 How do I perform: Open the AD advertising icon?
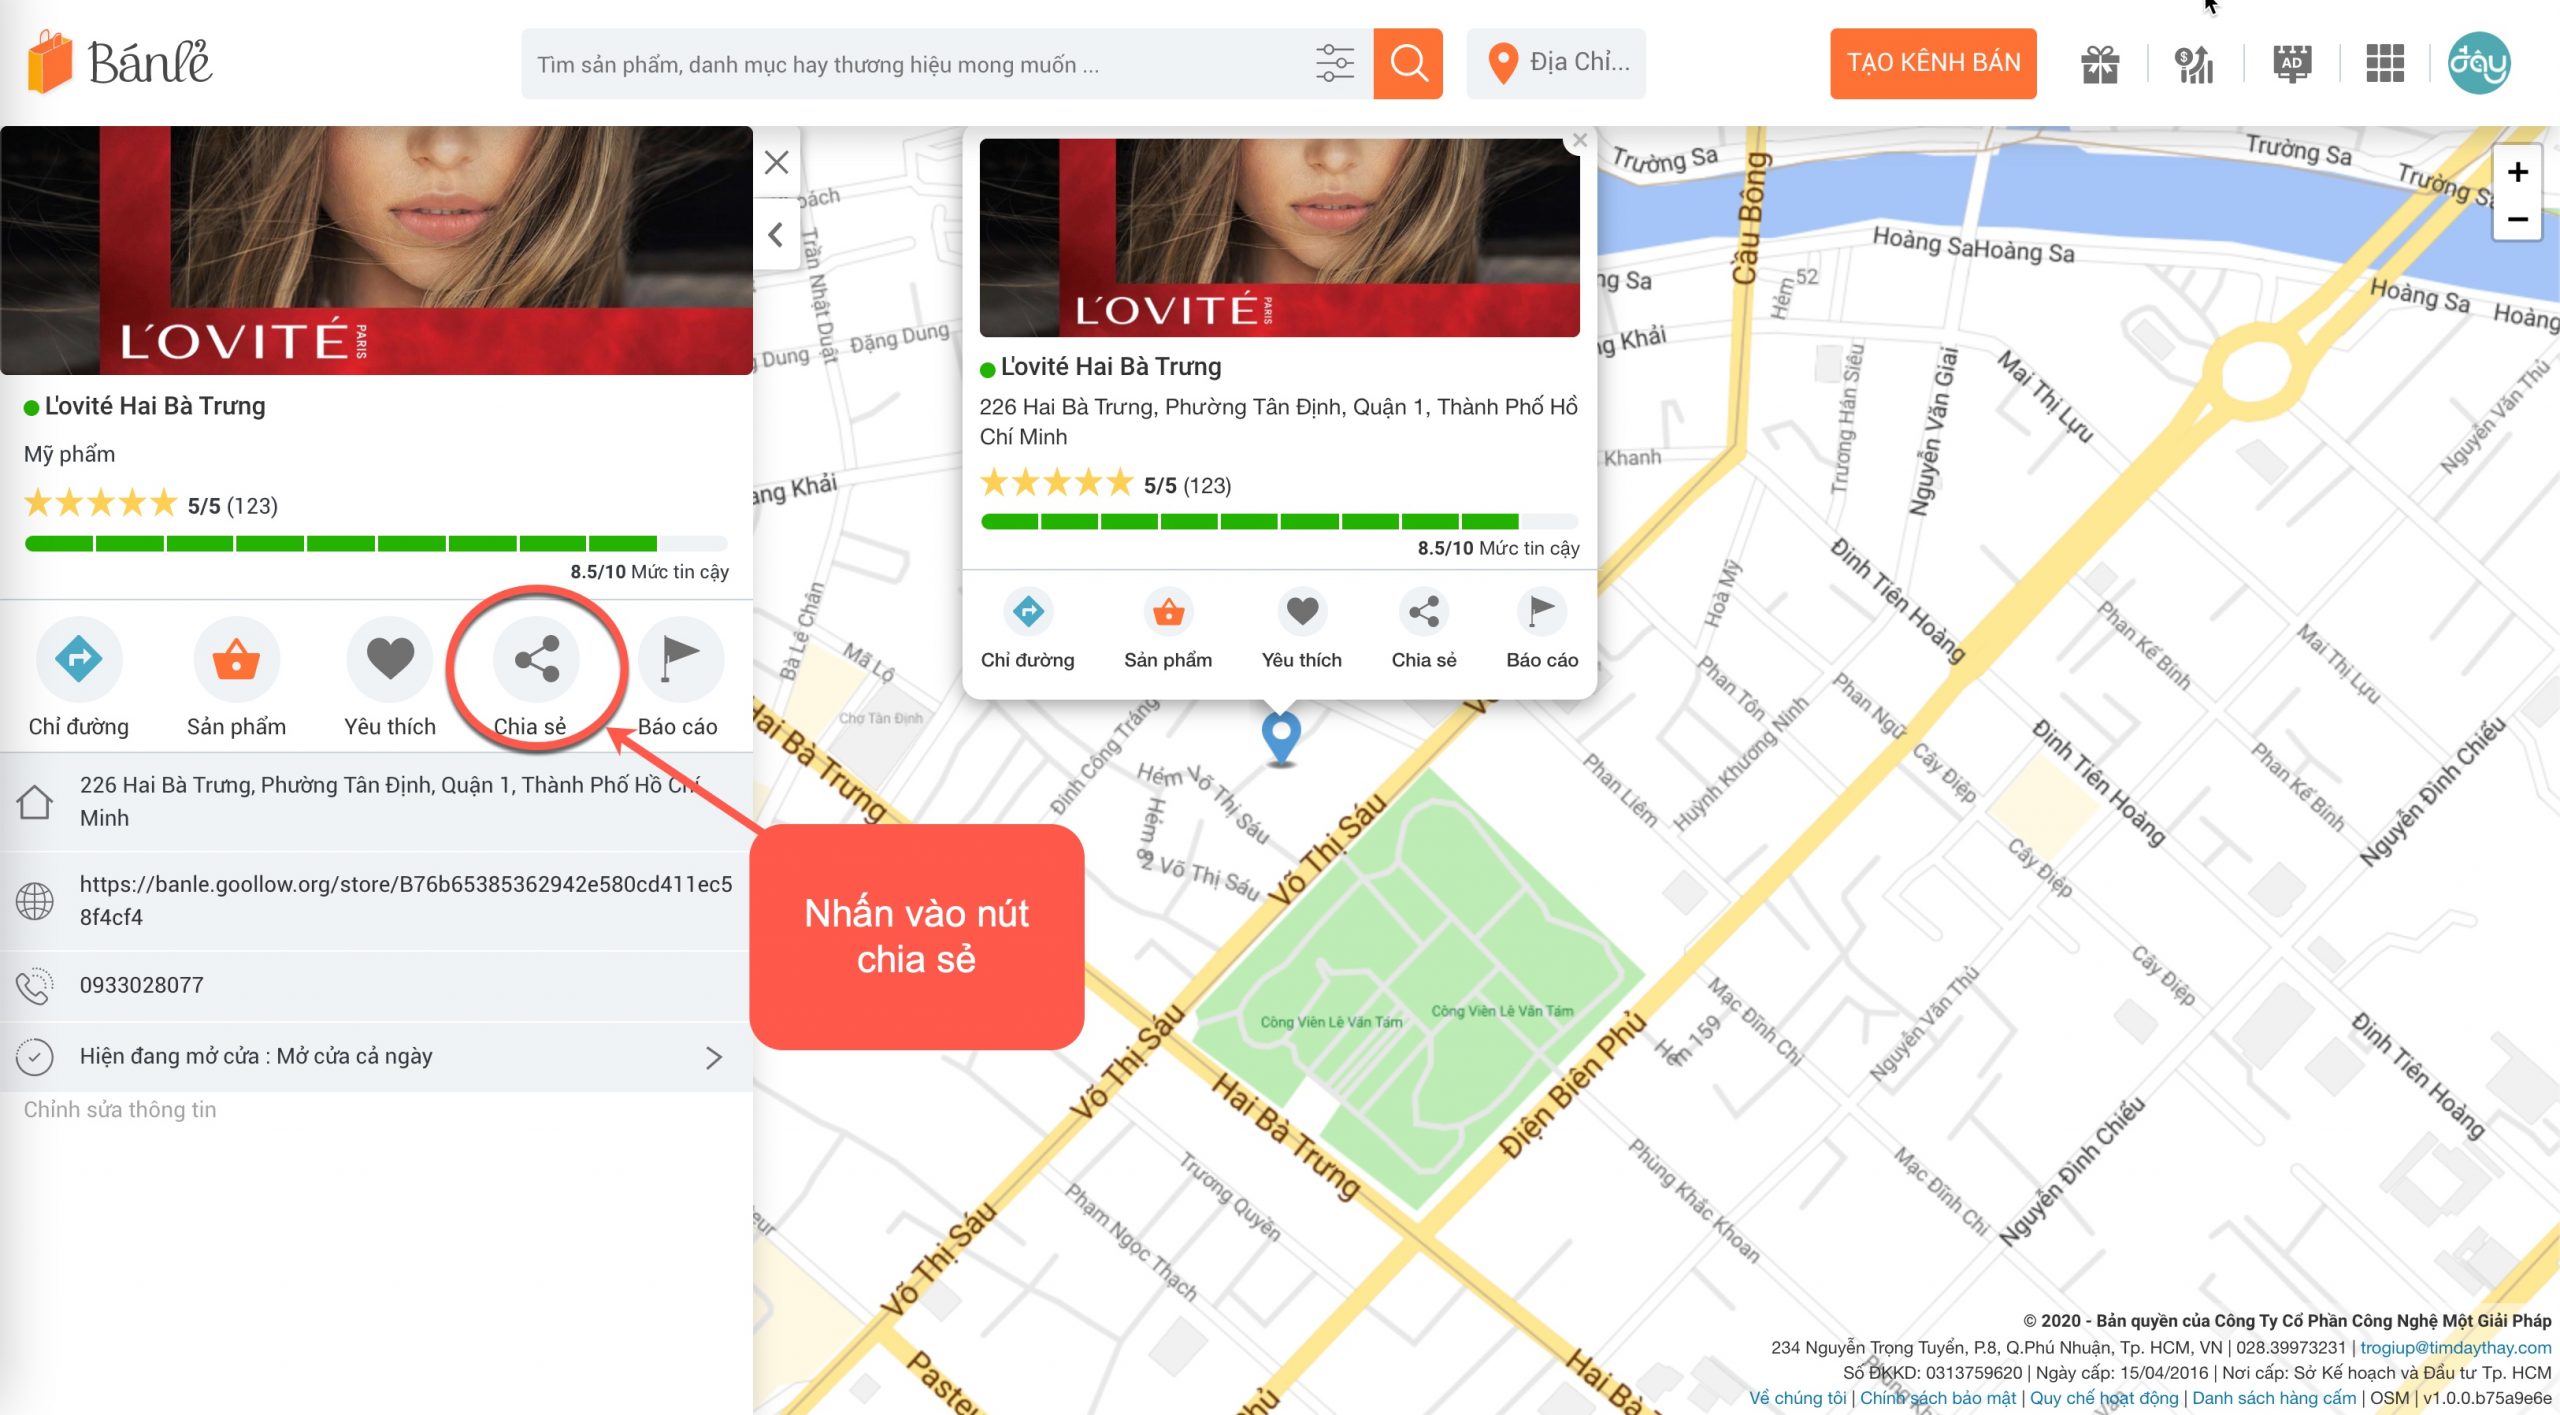coord(2291,64)
